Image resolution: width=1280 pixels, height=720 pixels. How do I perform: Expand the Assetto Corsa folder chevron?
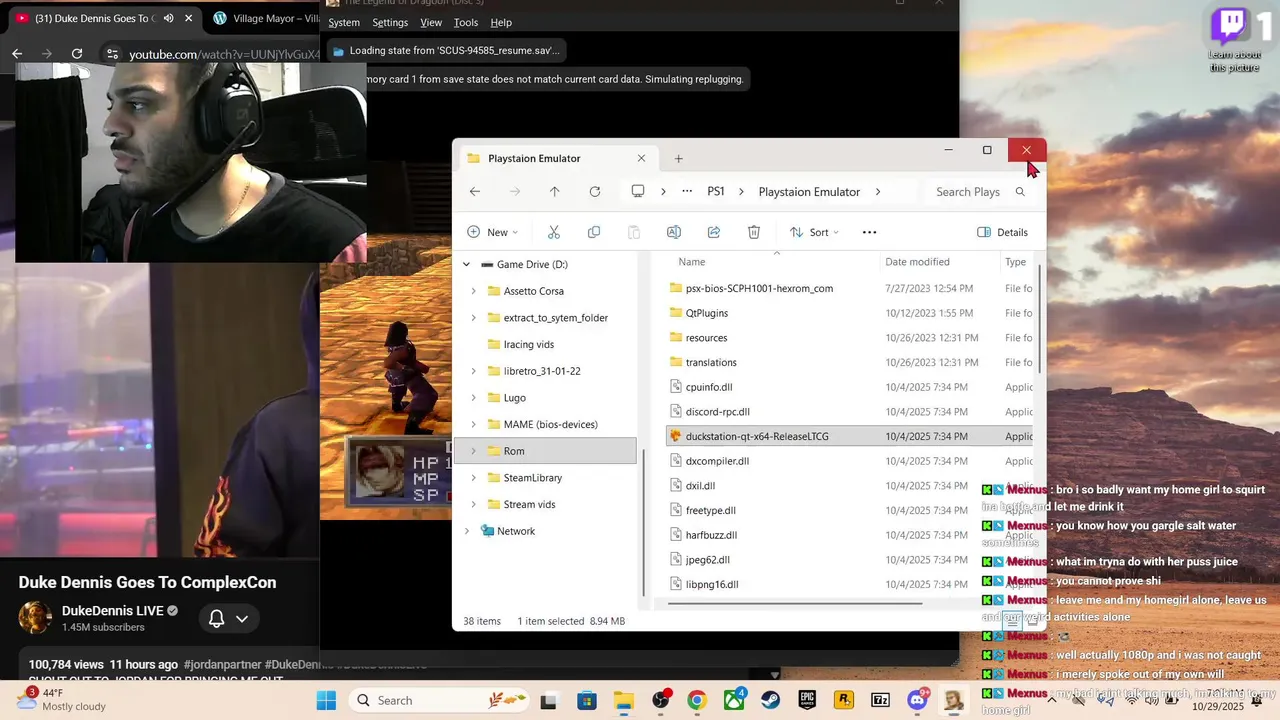click(x=473, y=291)
